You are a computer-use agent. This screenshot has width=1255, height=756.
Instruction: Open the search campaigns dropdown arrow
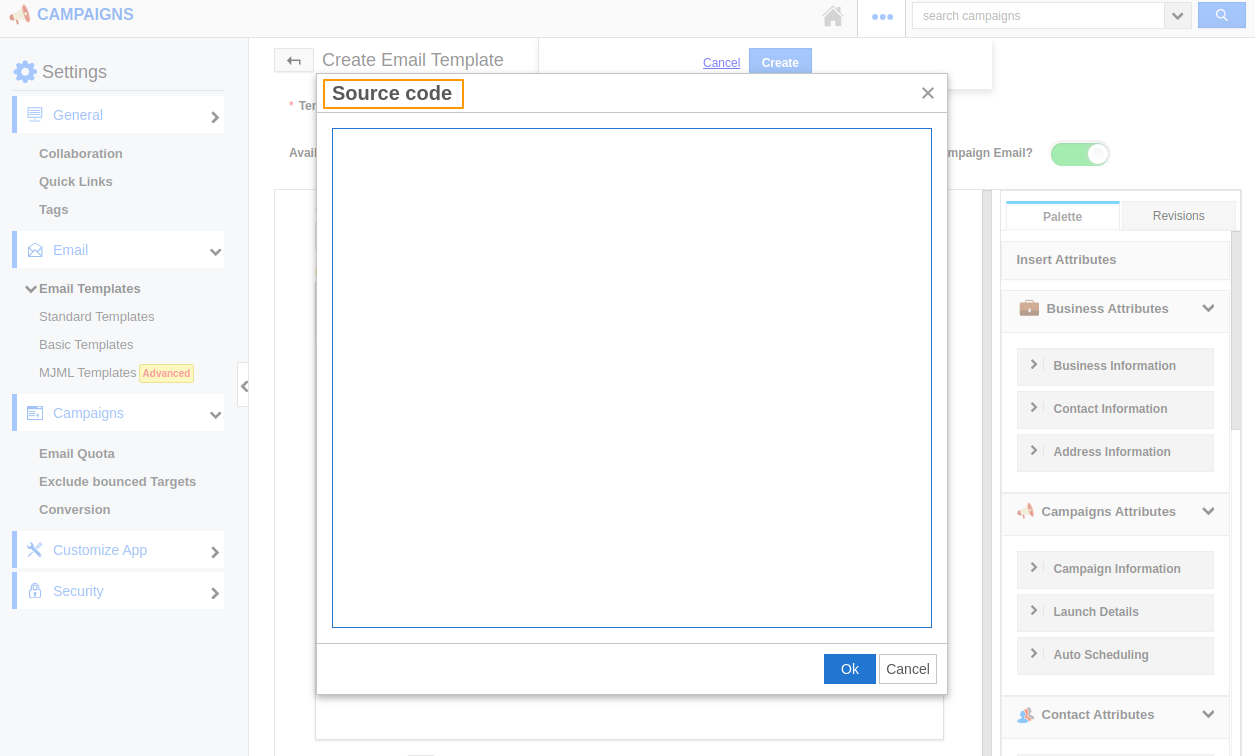tap(1178, 16)
